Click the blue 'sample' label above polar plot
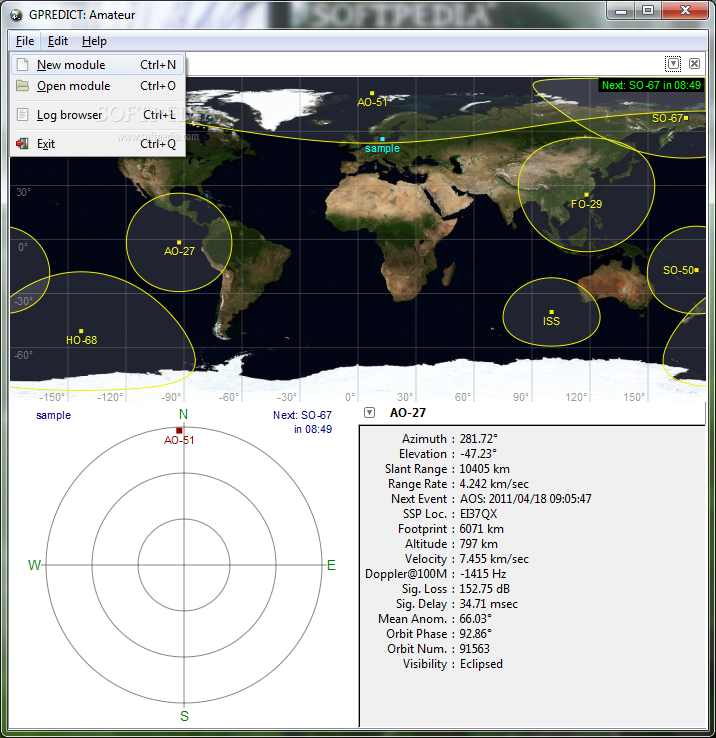This screenshot has width=716, height=738. pos(53,415)
